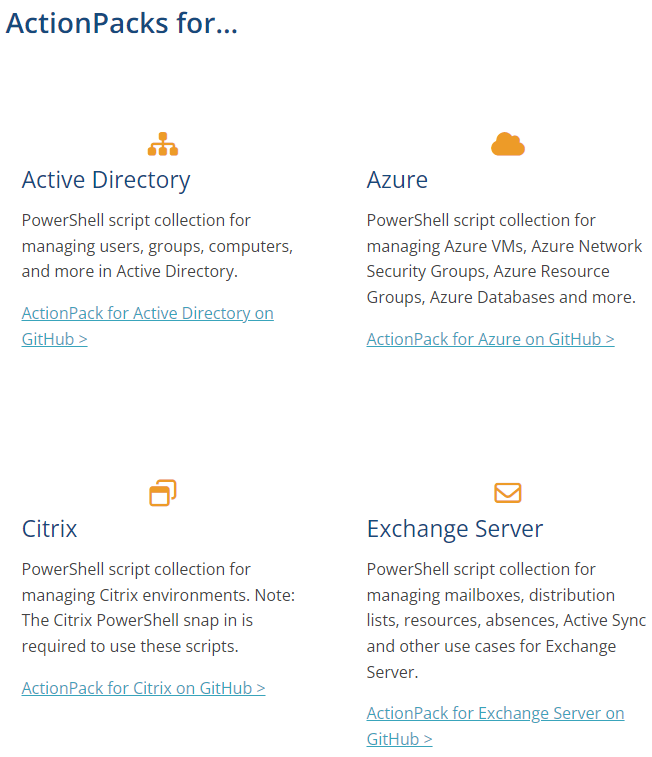Click the 'Exchange Server' section heading

[x=455, y=529]
